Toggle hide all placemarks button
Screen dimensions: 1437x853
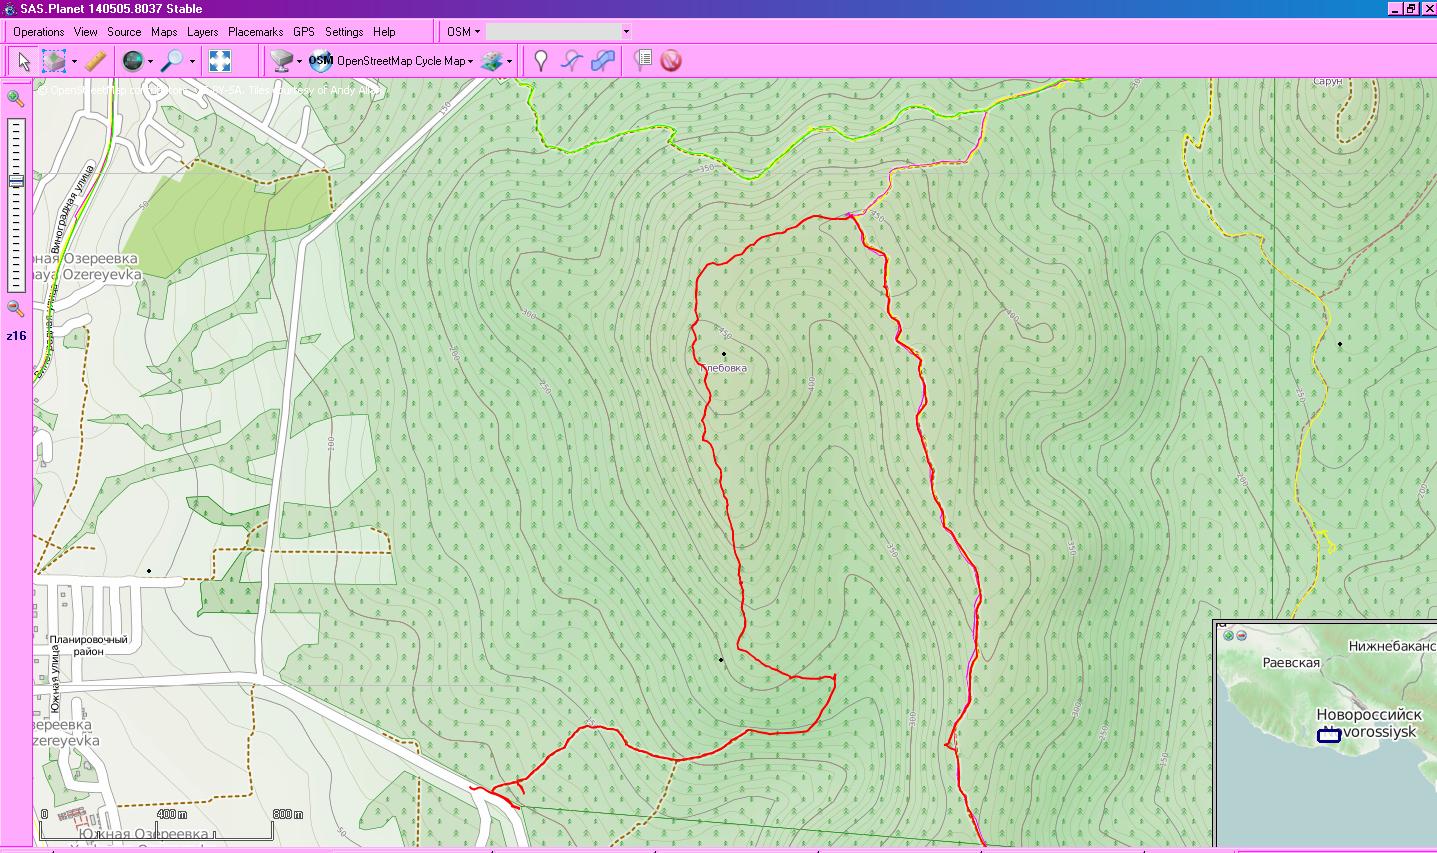[x=671, y=61]
